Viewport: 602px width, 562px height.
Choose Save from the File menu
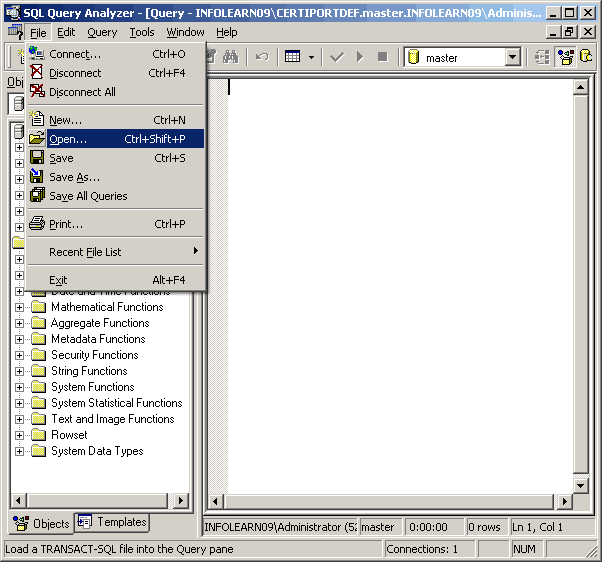(x=116, y=158)
